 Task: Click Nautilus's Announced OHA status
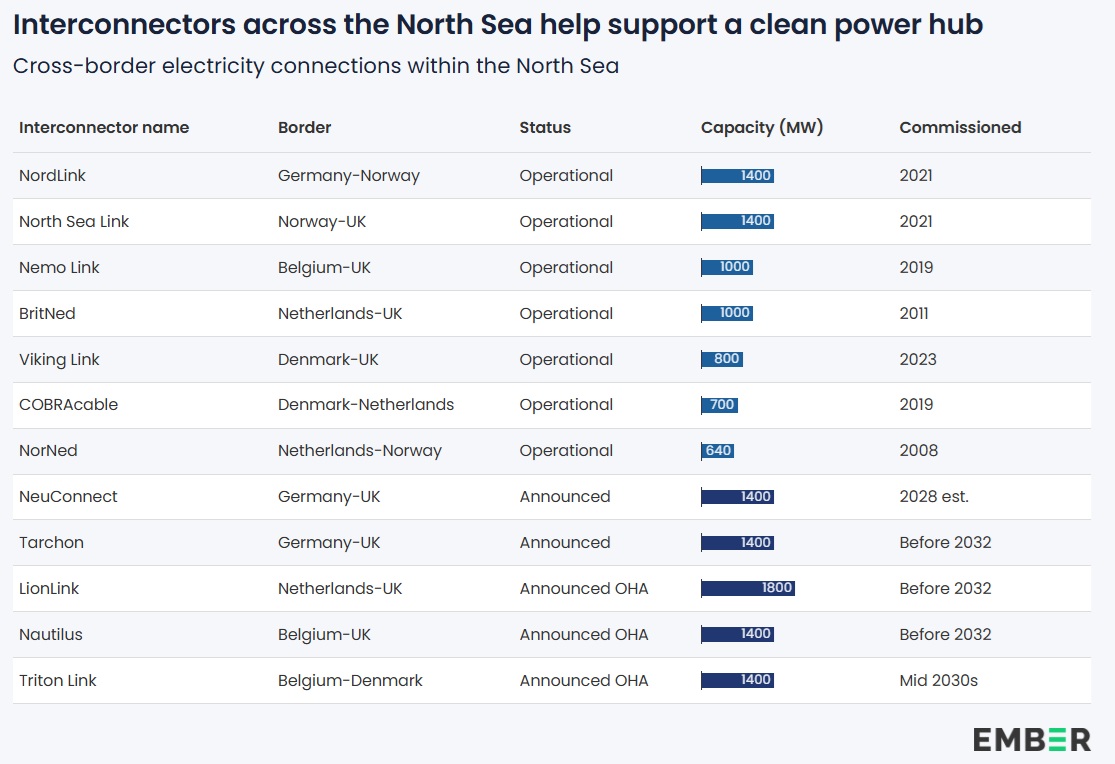point(584,635)
